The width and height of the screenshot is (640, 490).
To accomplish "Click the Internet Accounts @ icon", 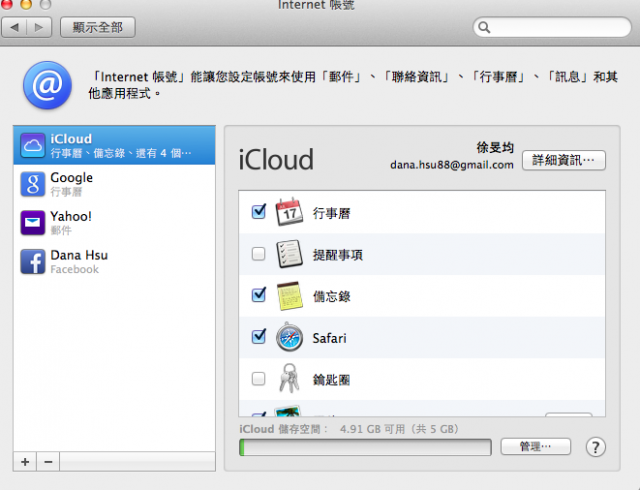I will click(47, 85).
